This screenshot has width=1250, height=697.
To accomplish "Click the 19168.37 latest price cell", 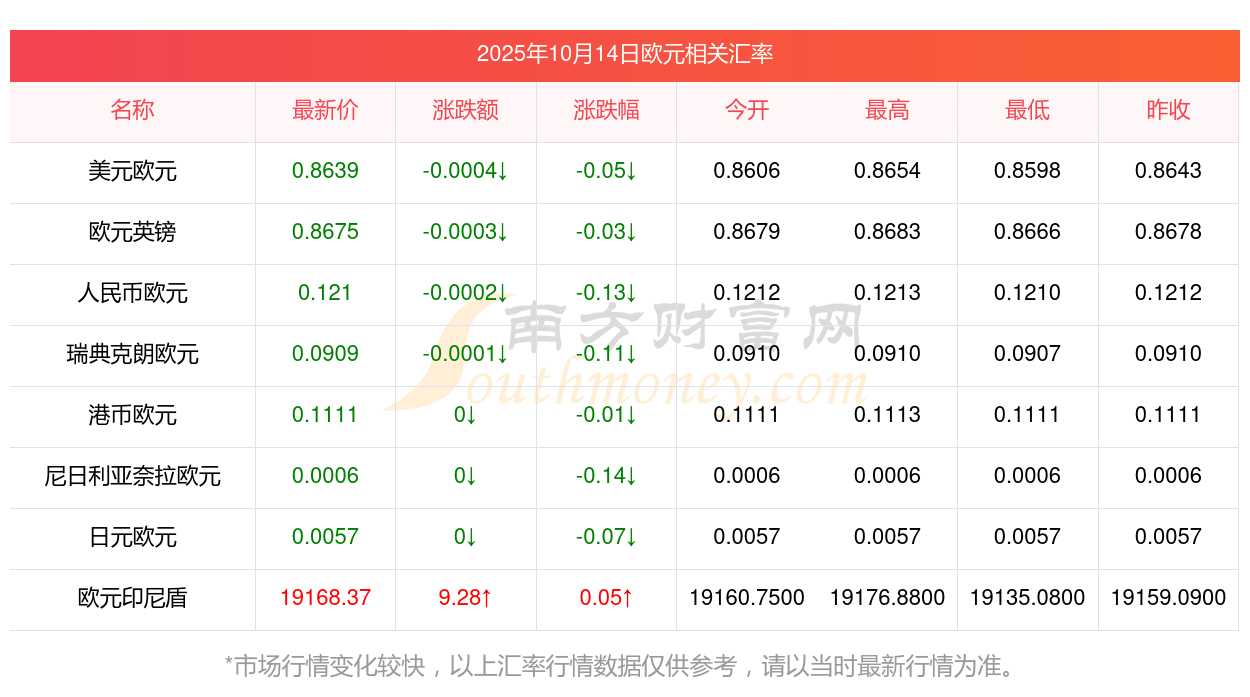I will point(325,599).
